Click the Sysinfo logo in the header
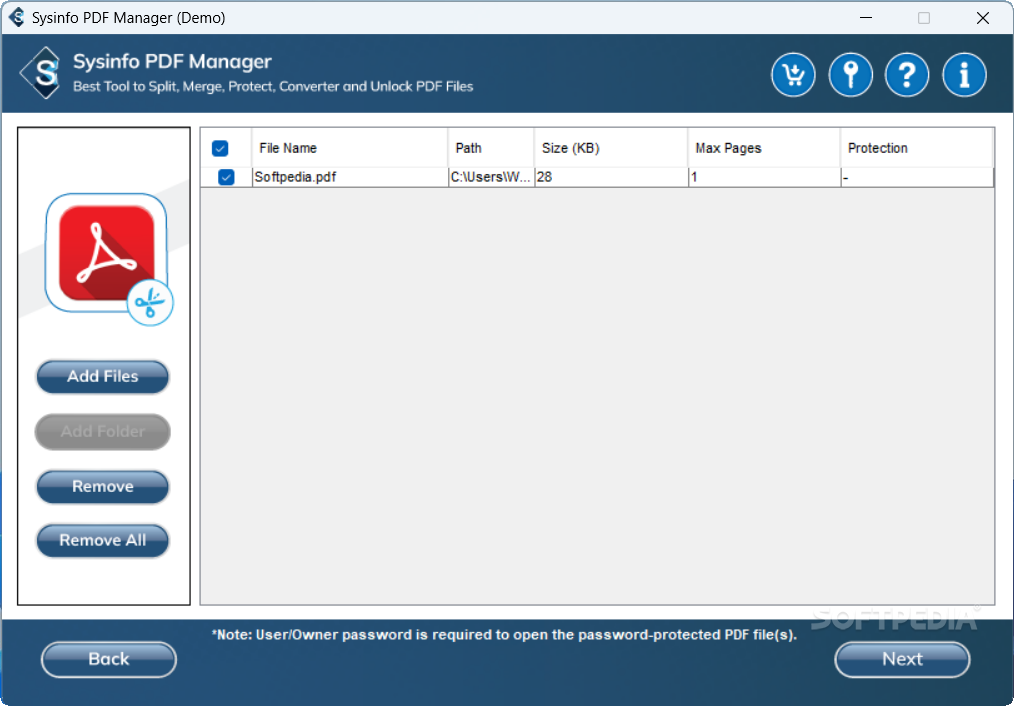Screen dimensions: 1014x706 (x=41, y=73)
